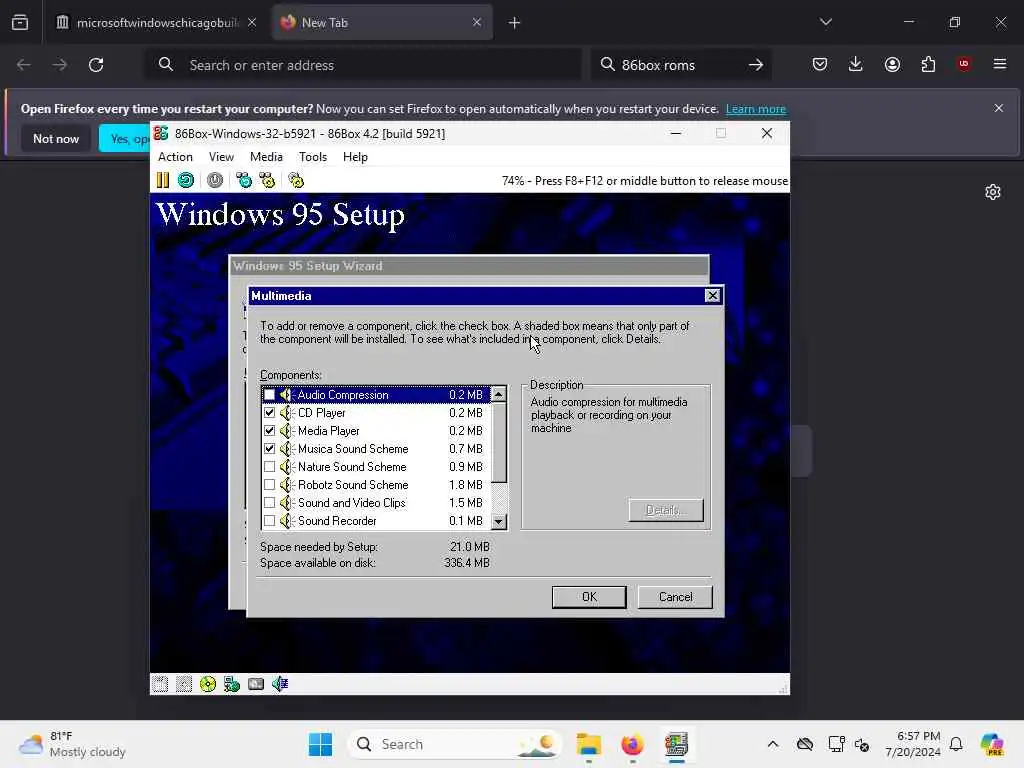This screenshot has height=768, width=1024.
Task: Open the notification bell in system tray
Action: tap(956, 744)
